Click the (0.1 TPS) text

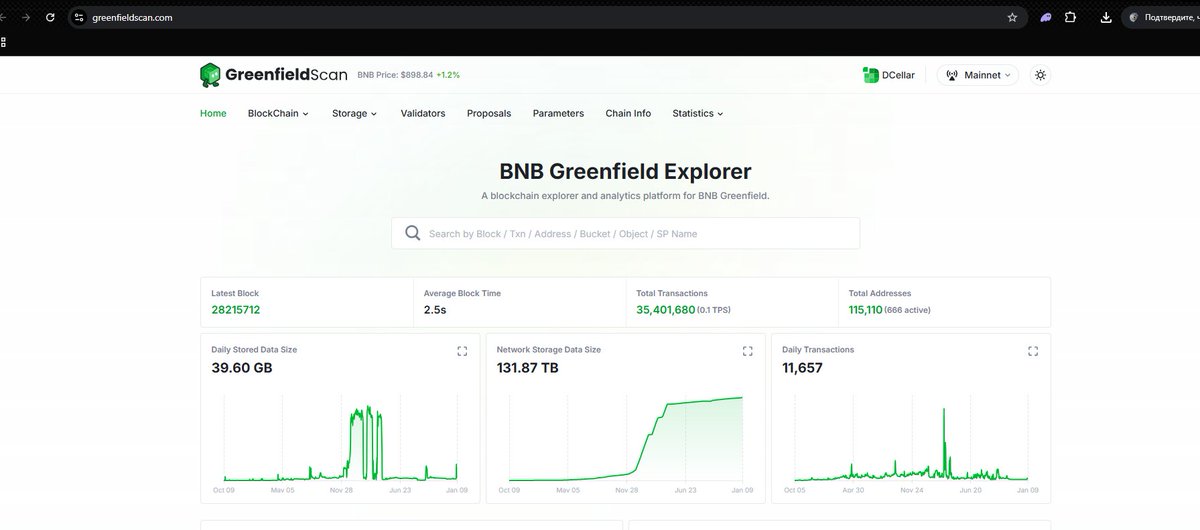[x=714, y=310]
